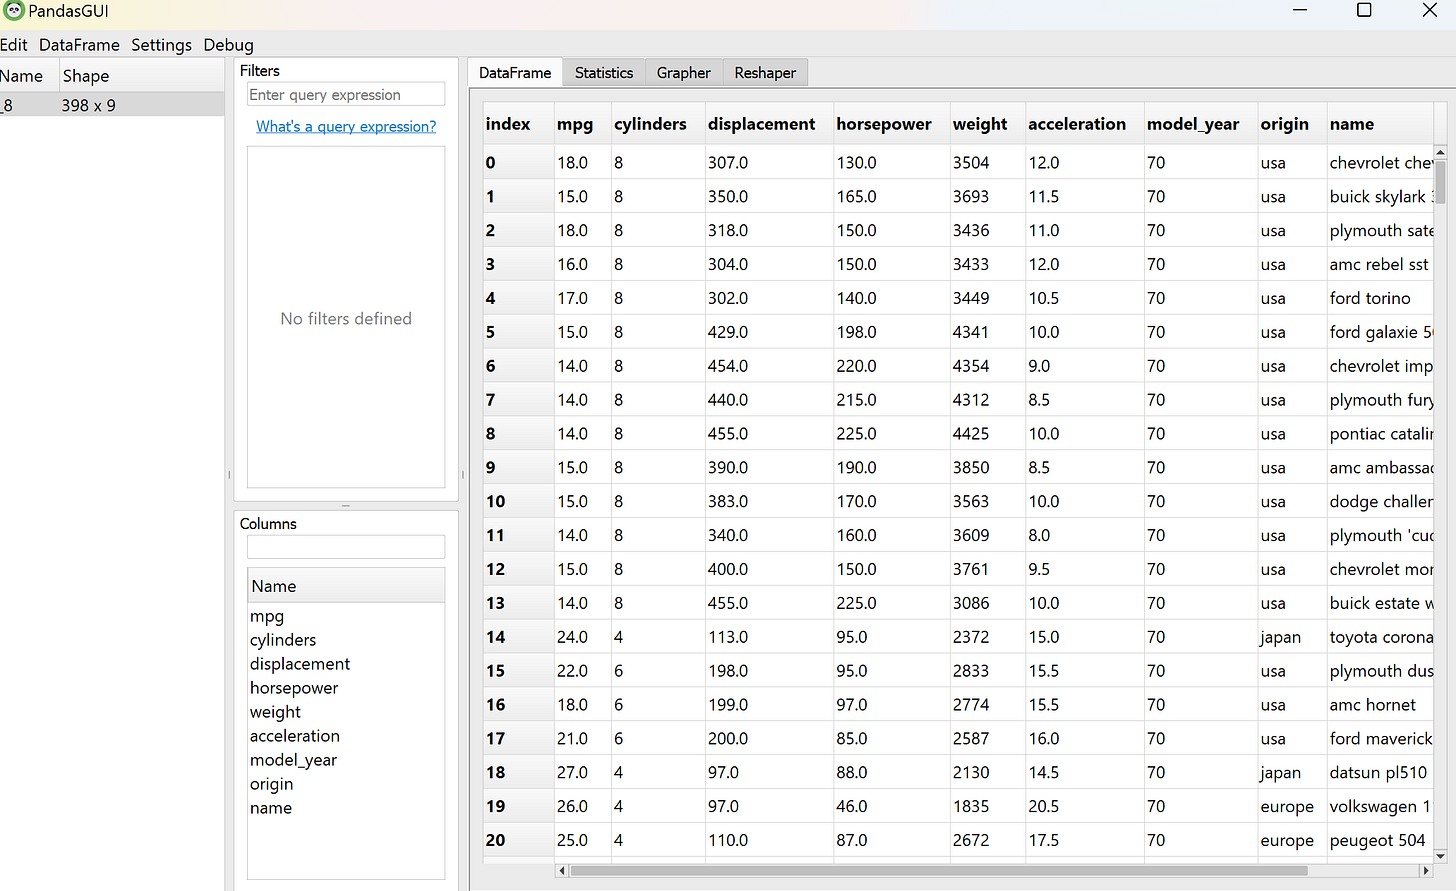
Task: Switch to the Statistics tab
Action: coord(603,72)
